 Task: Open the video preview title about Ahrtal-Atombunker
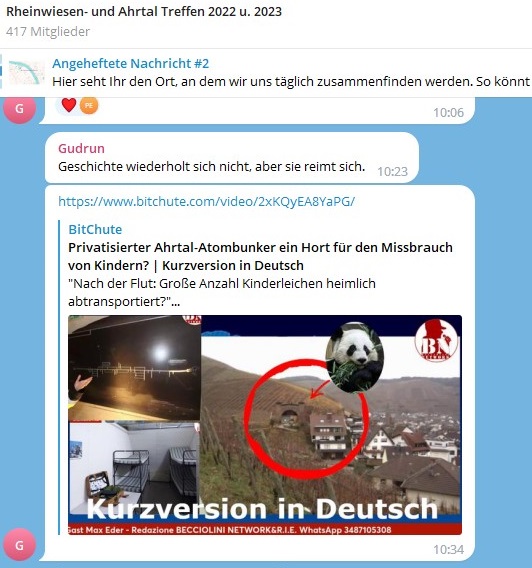(260, 256)
